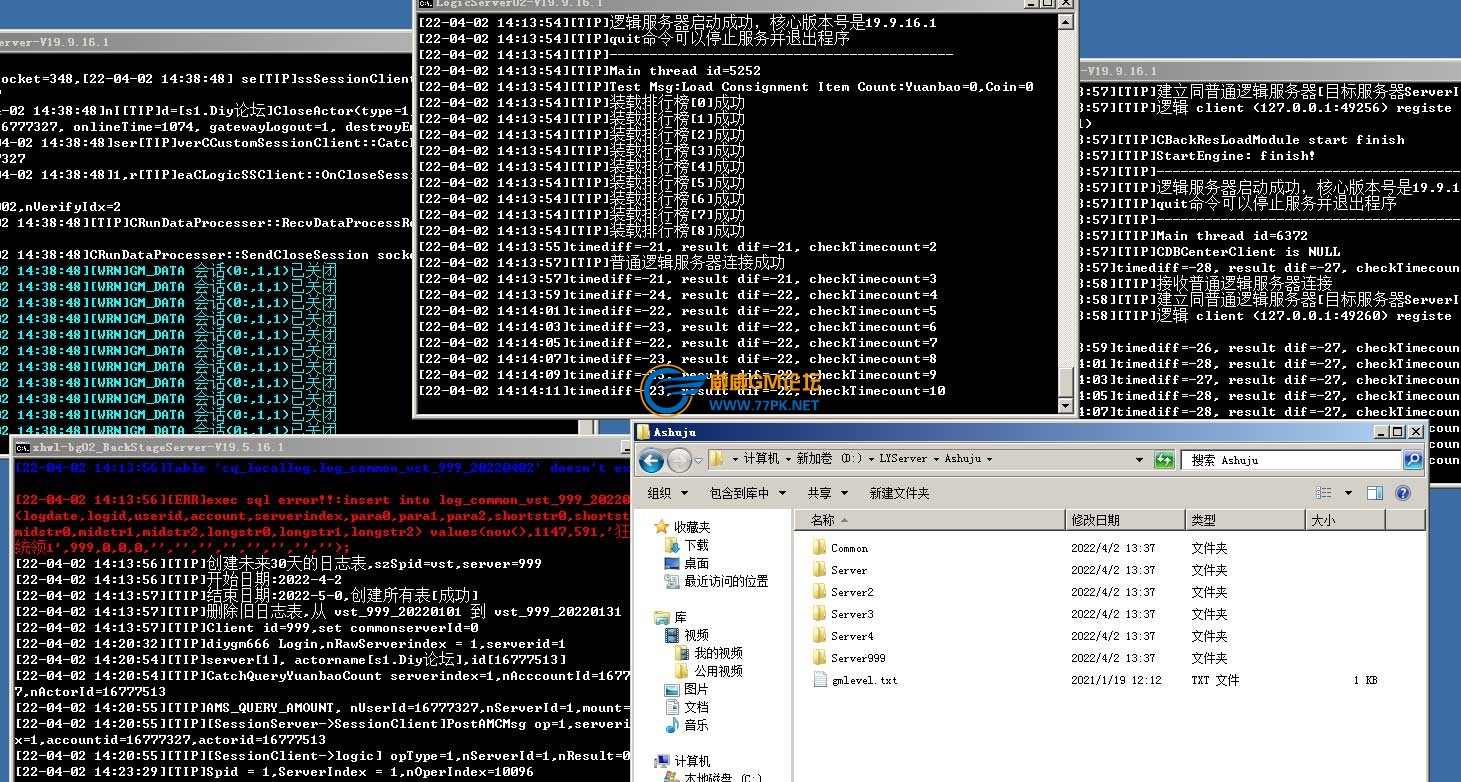Expand the arrow after Ashuju in the address bar
The width and height of the screenshot is (1461, 782).
[x=989, y=459]
